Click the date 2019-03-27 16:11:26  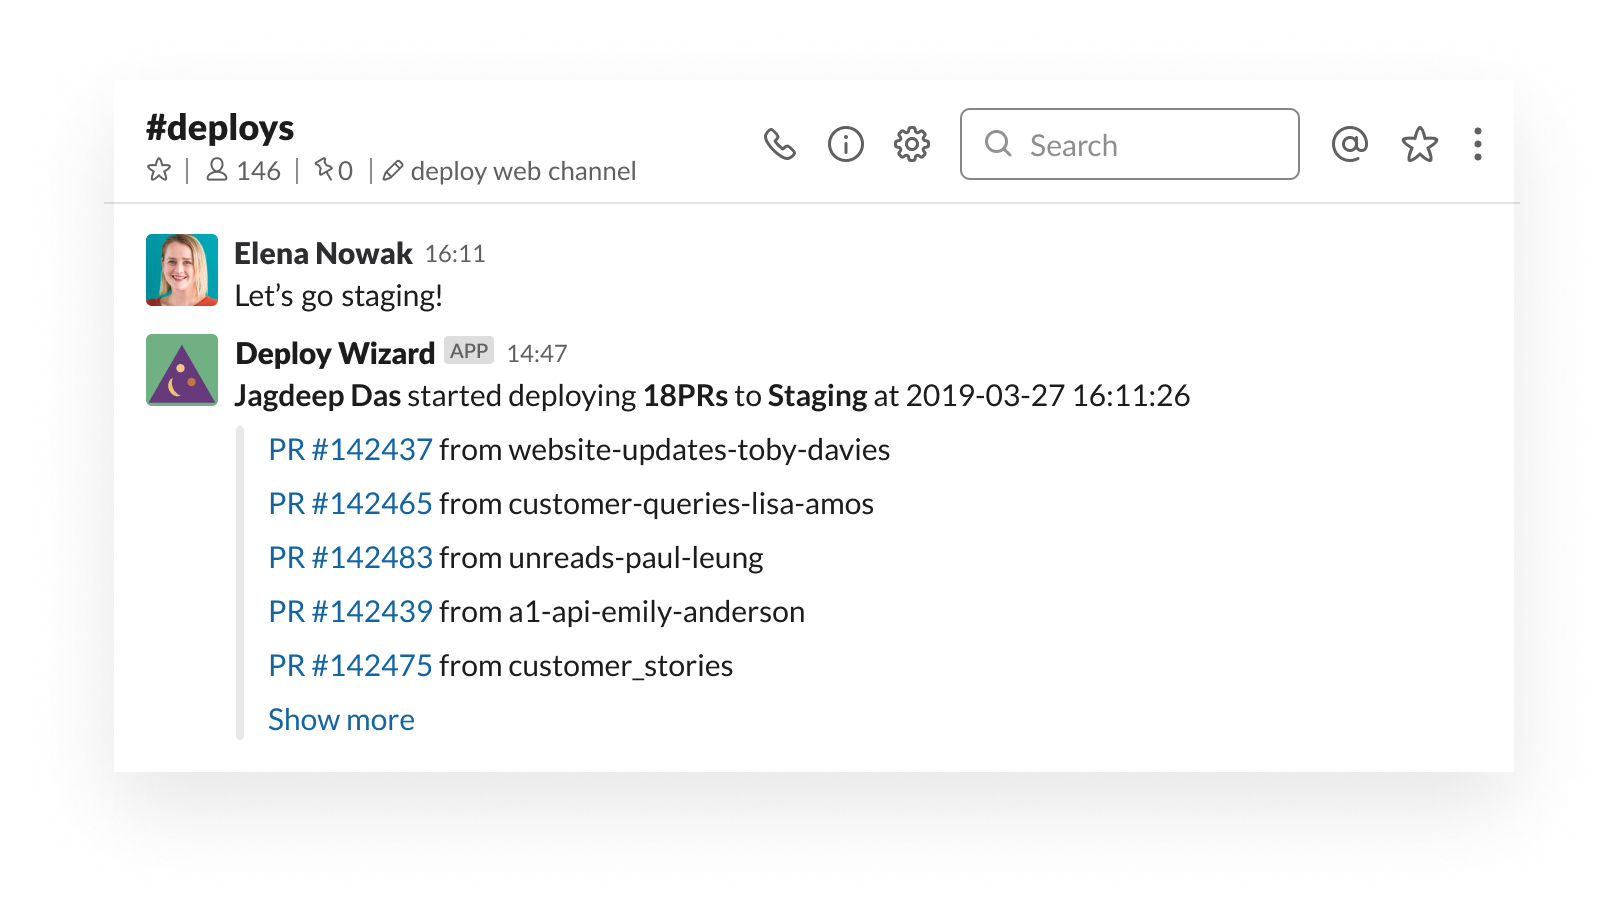tap(1048, 396)
